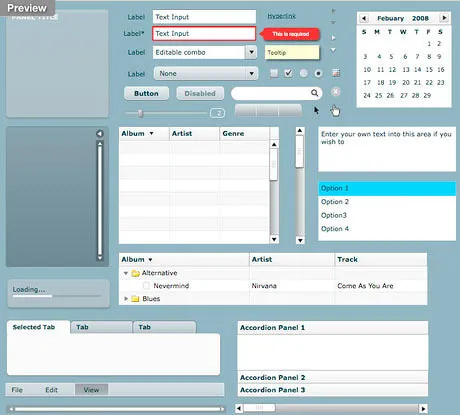The height and width of the screenshot is (415, 460).
Task: Expand the Blues tree node
Action: [x=126, y=299]
